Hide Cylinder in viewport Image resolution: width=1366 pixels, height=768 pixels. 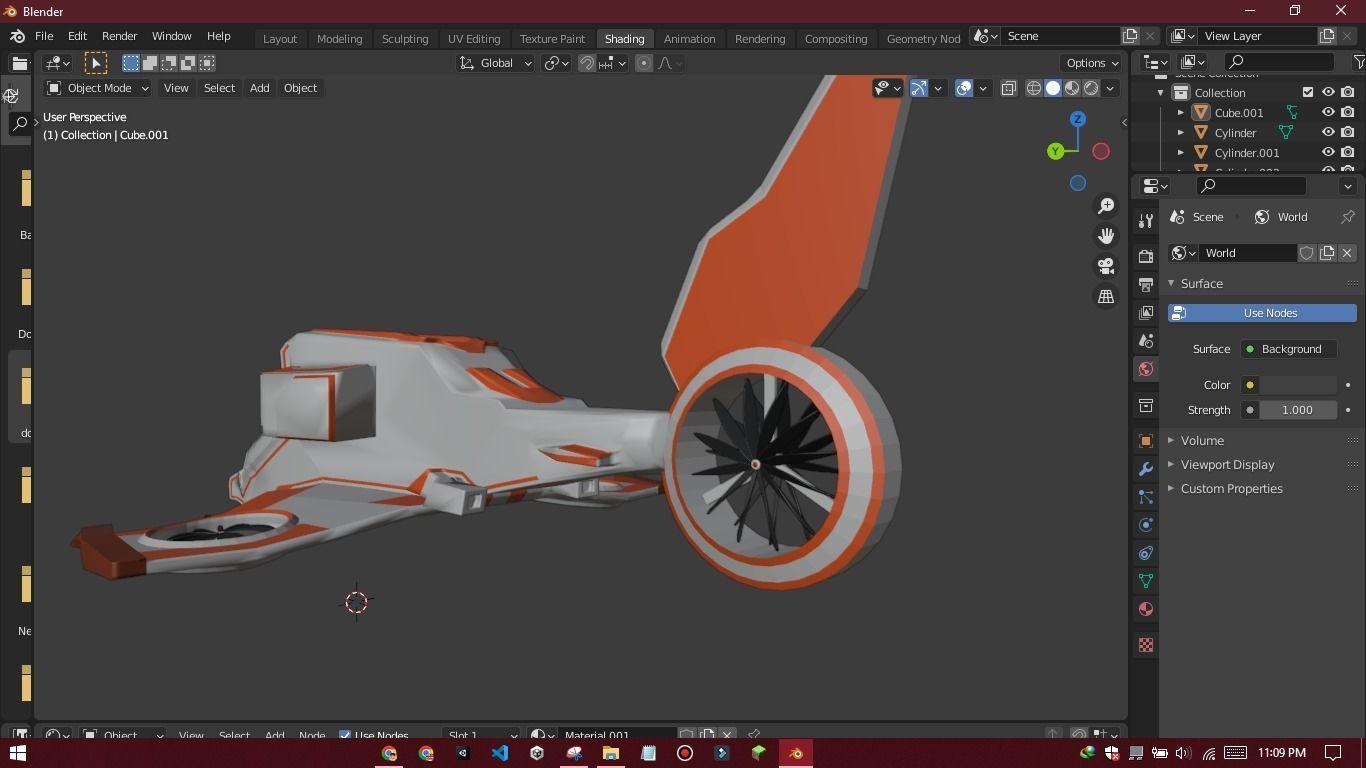[1328, 132]
